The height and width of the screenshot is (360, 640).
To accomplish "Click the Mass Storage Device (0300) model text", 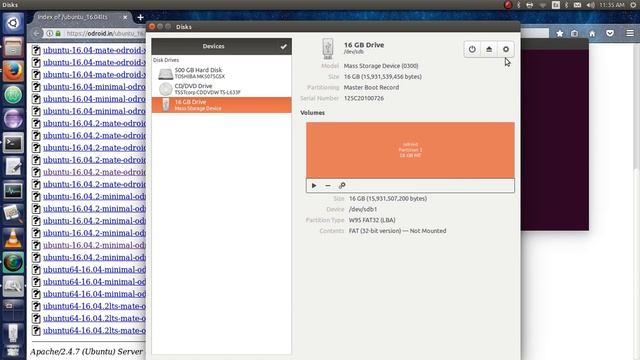I will [x=381, y=66].
